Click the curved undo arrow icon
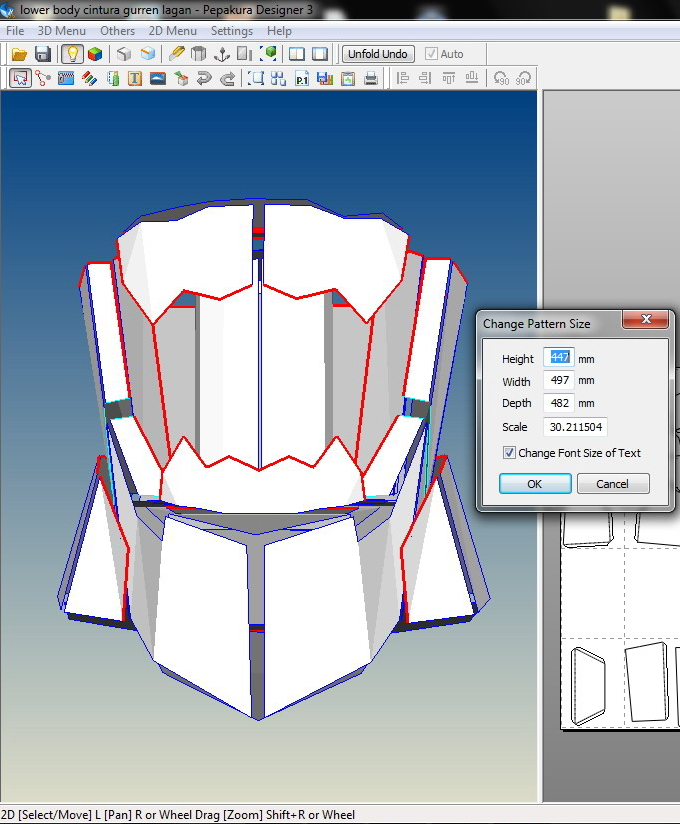The width and height of the screenshot is (680, 824). 204,78
